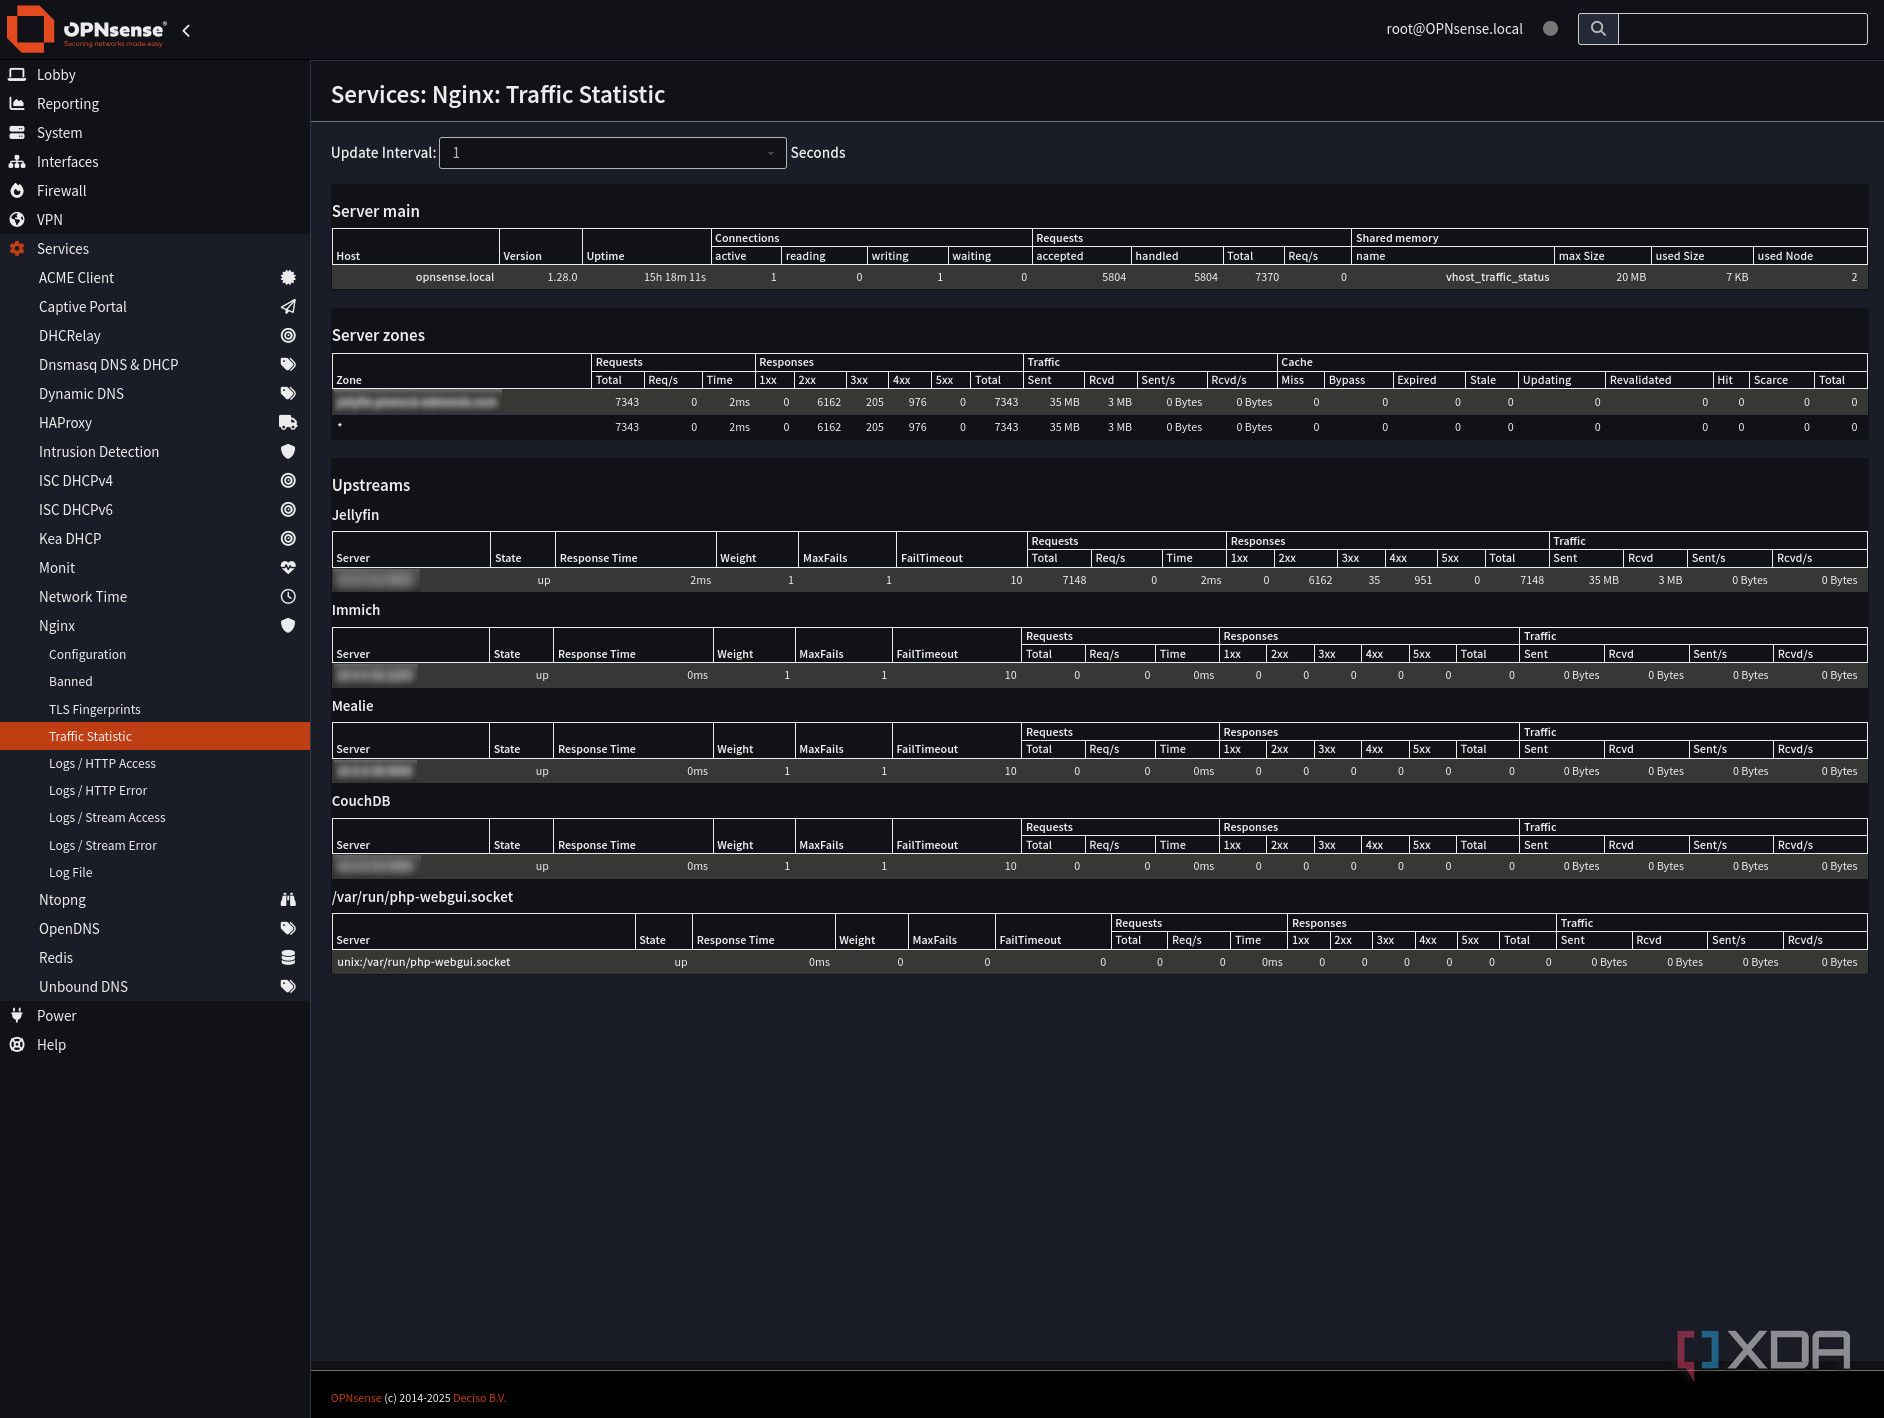Open Logs / Stream Access
This screenshot has width=1884, height=1418.
(x=155, y=817)
